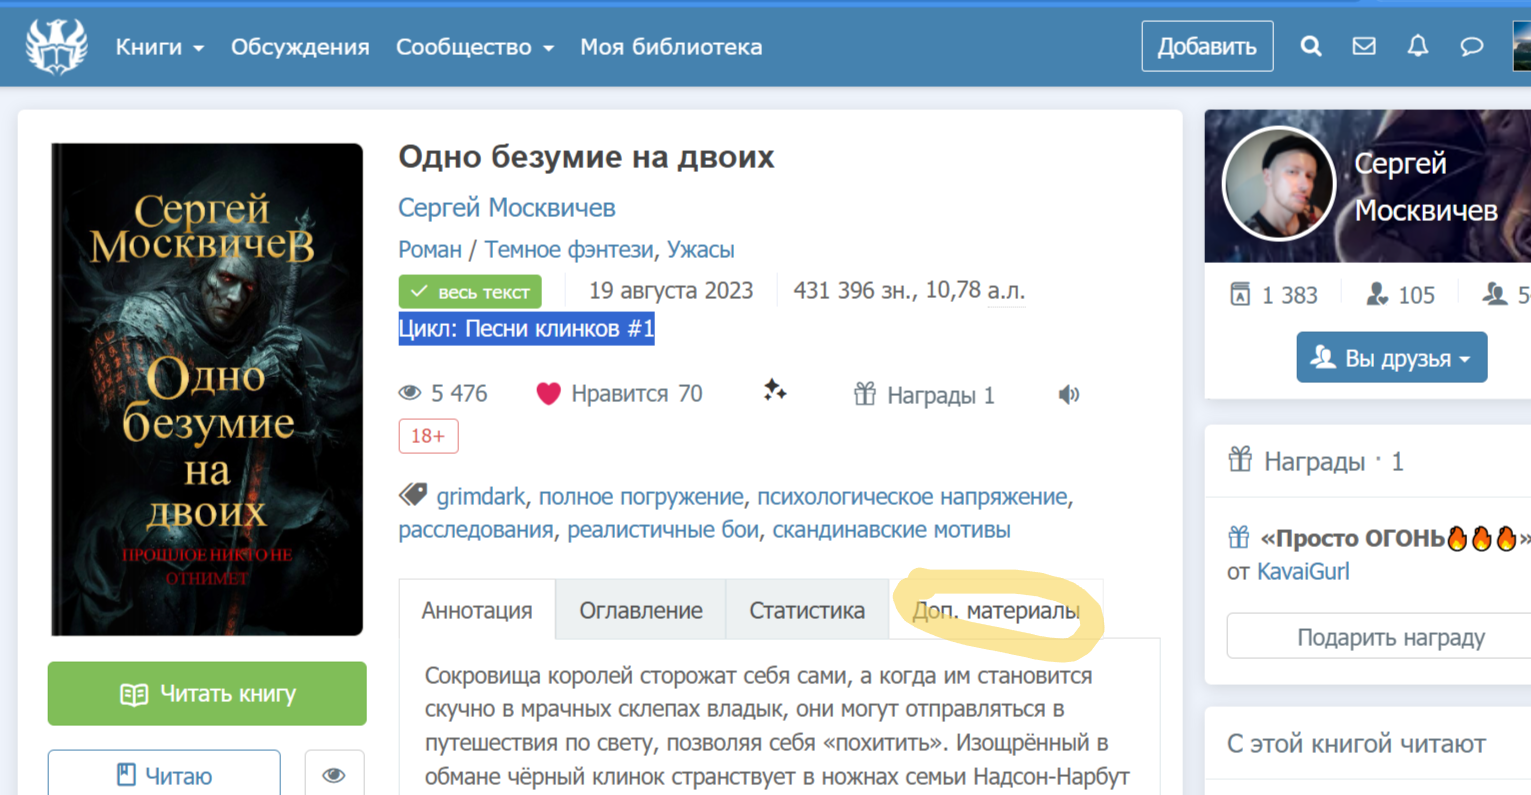Screen dimensions: 1531x795
Task: Open comments speech bubble icon
Action: tap(1471, 46)
